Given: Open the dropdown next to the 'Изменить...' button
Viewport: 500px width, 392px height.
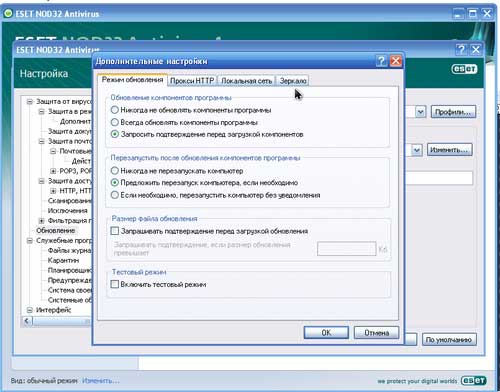Looking at the screenshot, I should click(x=417, y=150).
